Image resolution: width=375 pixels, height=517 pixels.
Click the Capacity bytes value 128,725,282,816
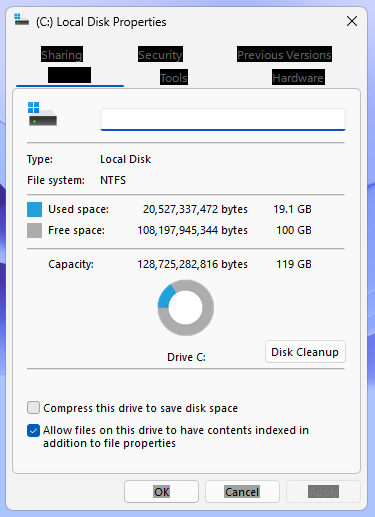192,264
